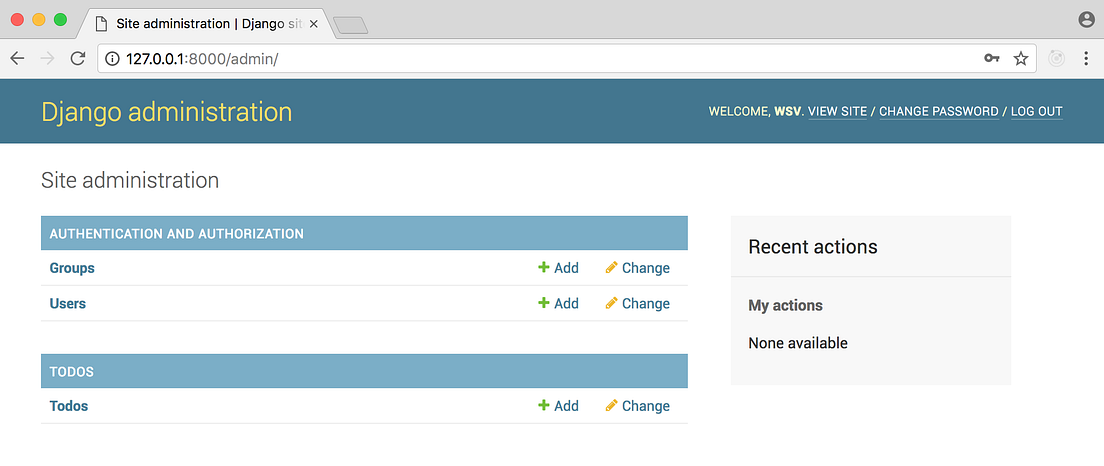Open the VIEW SITE link
The width and height of the screenshot is (1104, 466).
pos(837,111)
